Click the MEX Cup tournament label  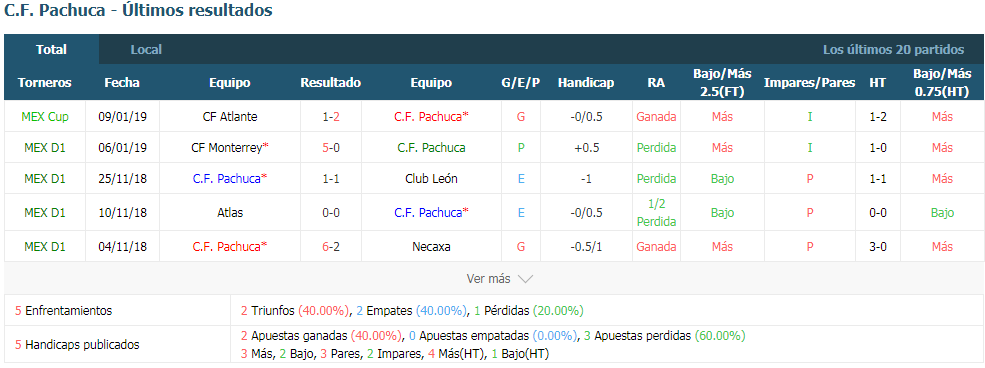45,116
